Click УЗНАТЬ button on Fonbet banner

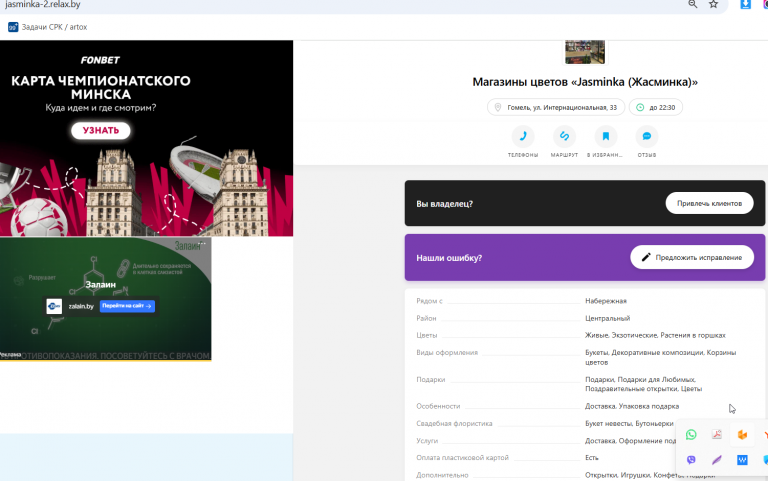click(101, 130)
